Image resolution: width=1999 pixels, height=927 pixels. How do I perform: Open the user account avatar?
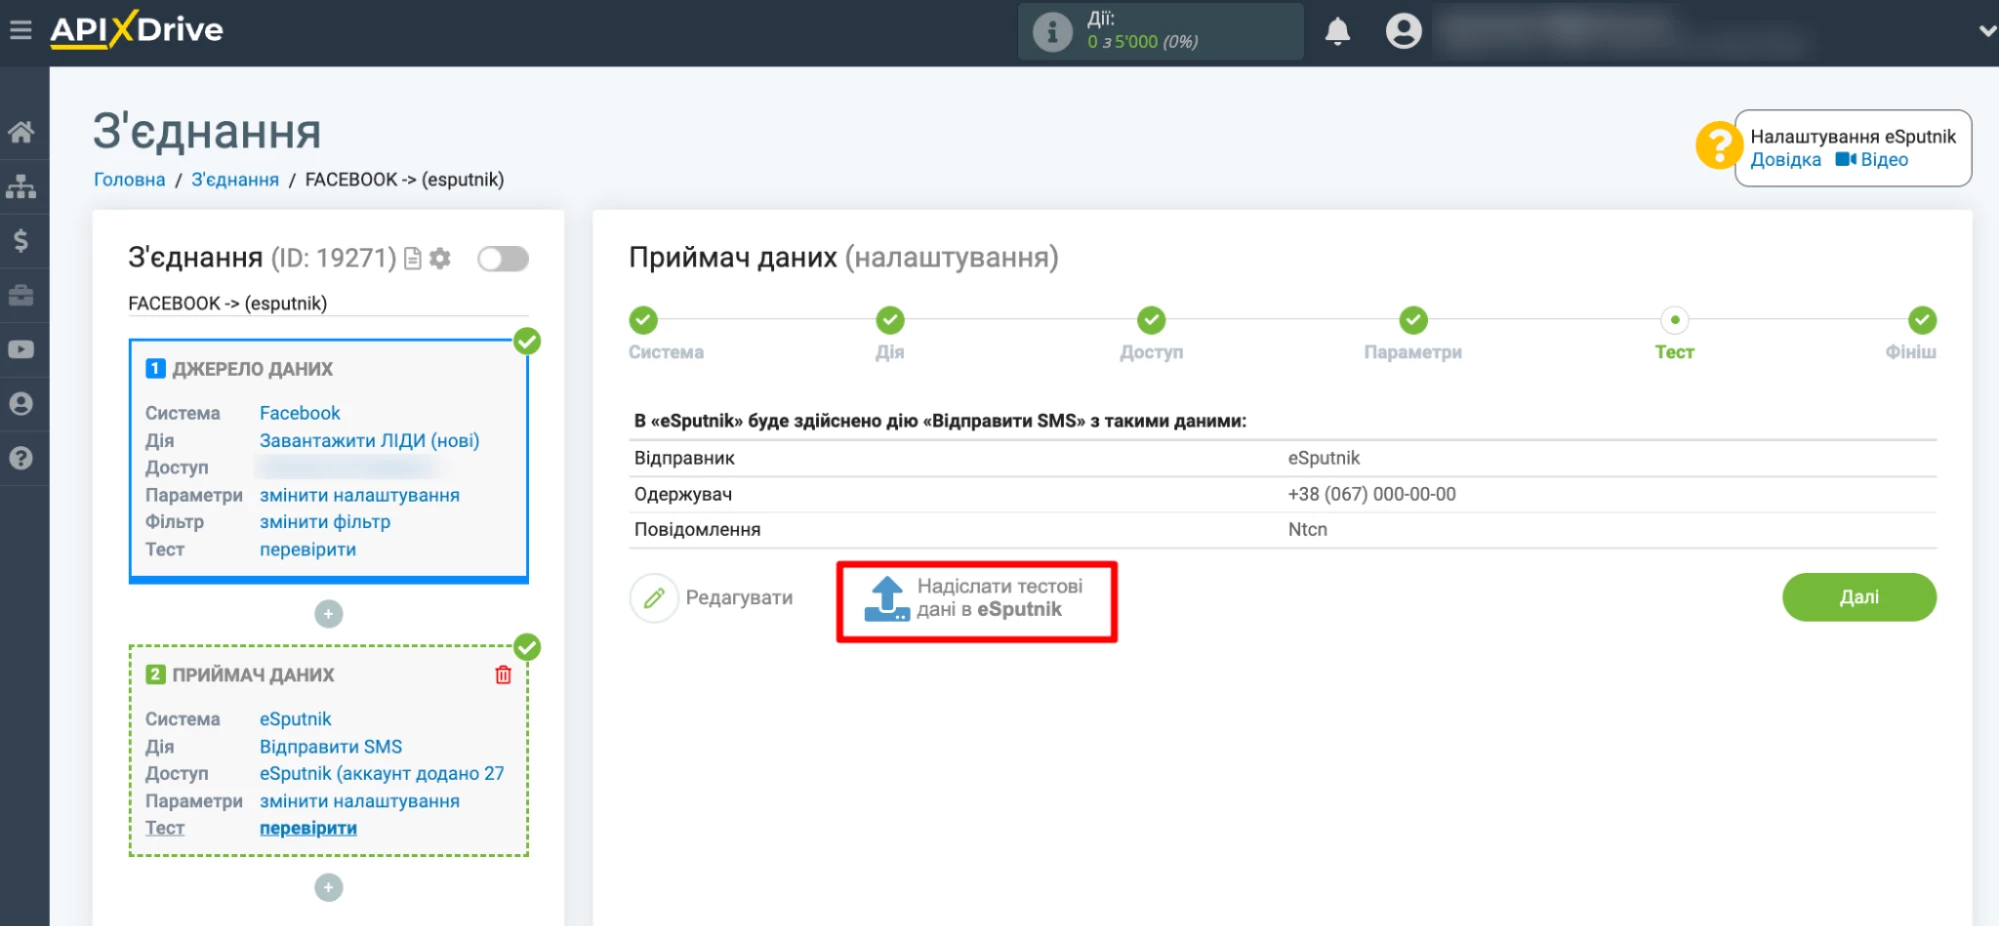(x=1403, y=31)
